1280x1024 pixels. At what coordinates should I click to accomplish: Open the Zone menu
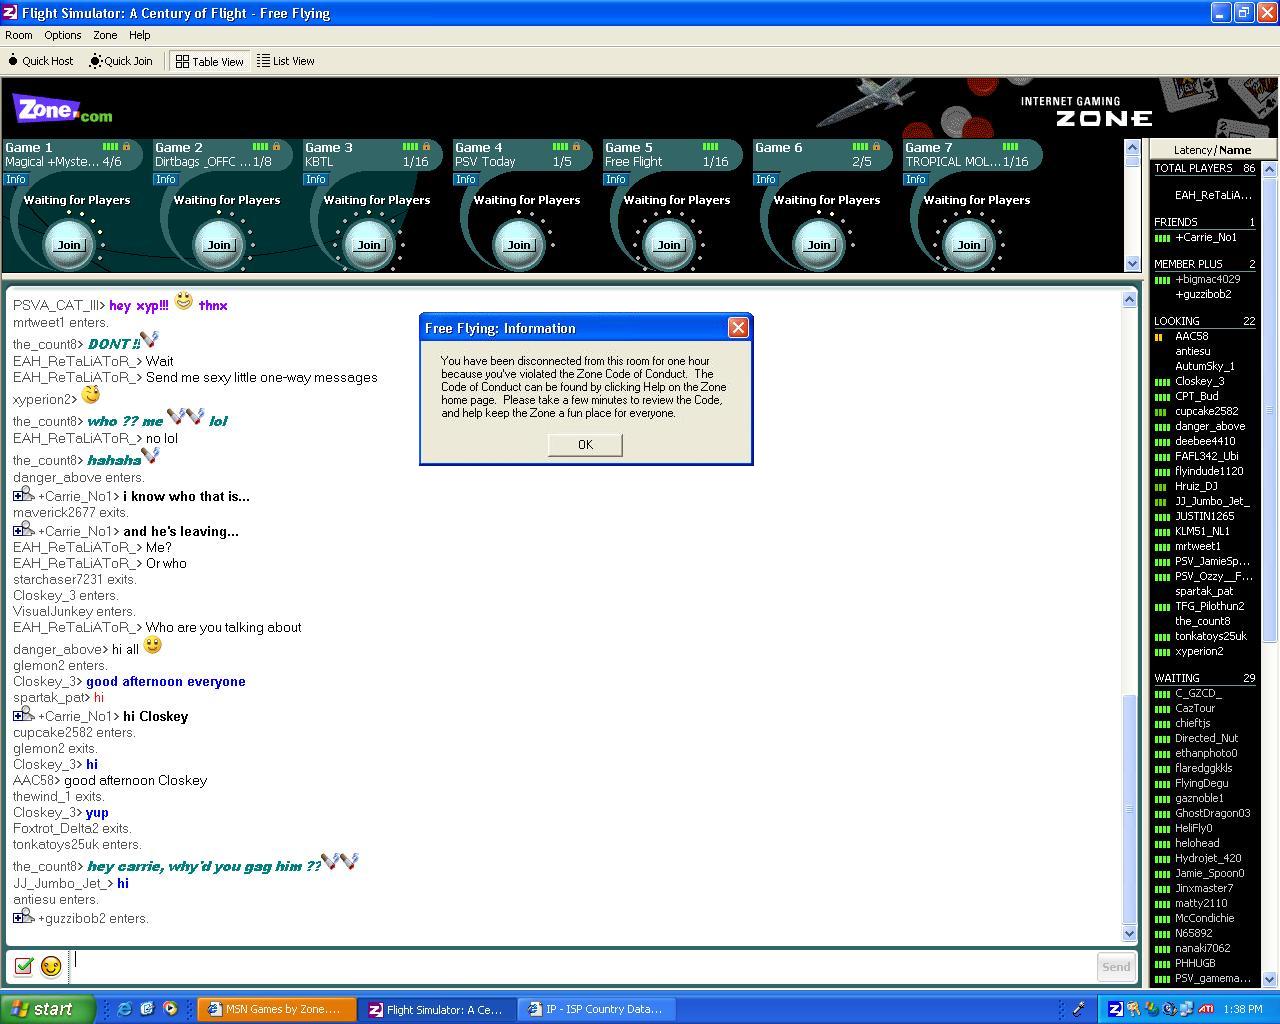[105, 35]
